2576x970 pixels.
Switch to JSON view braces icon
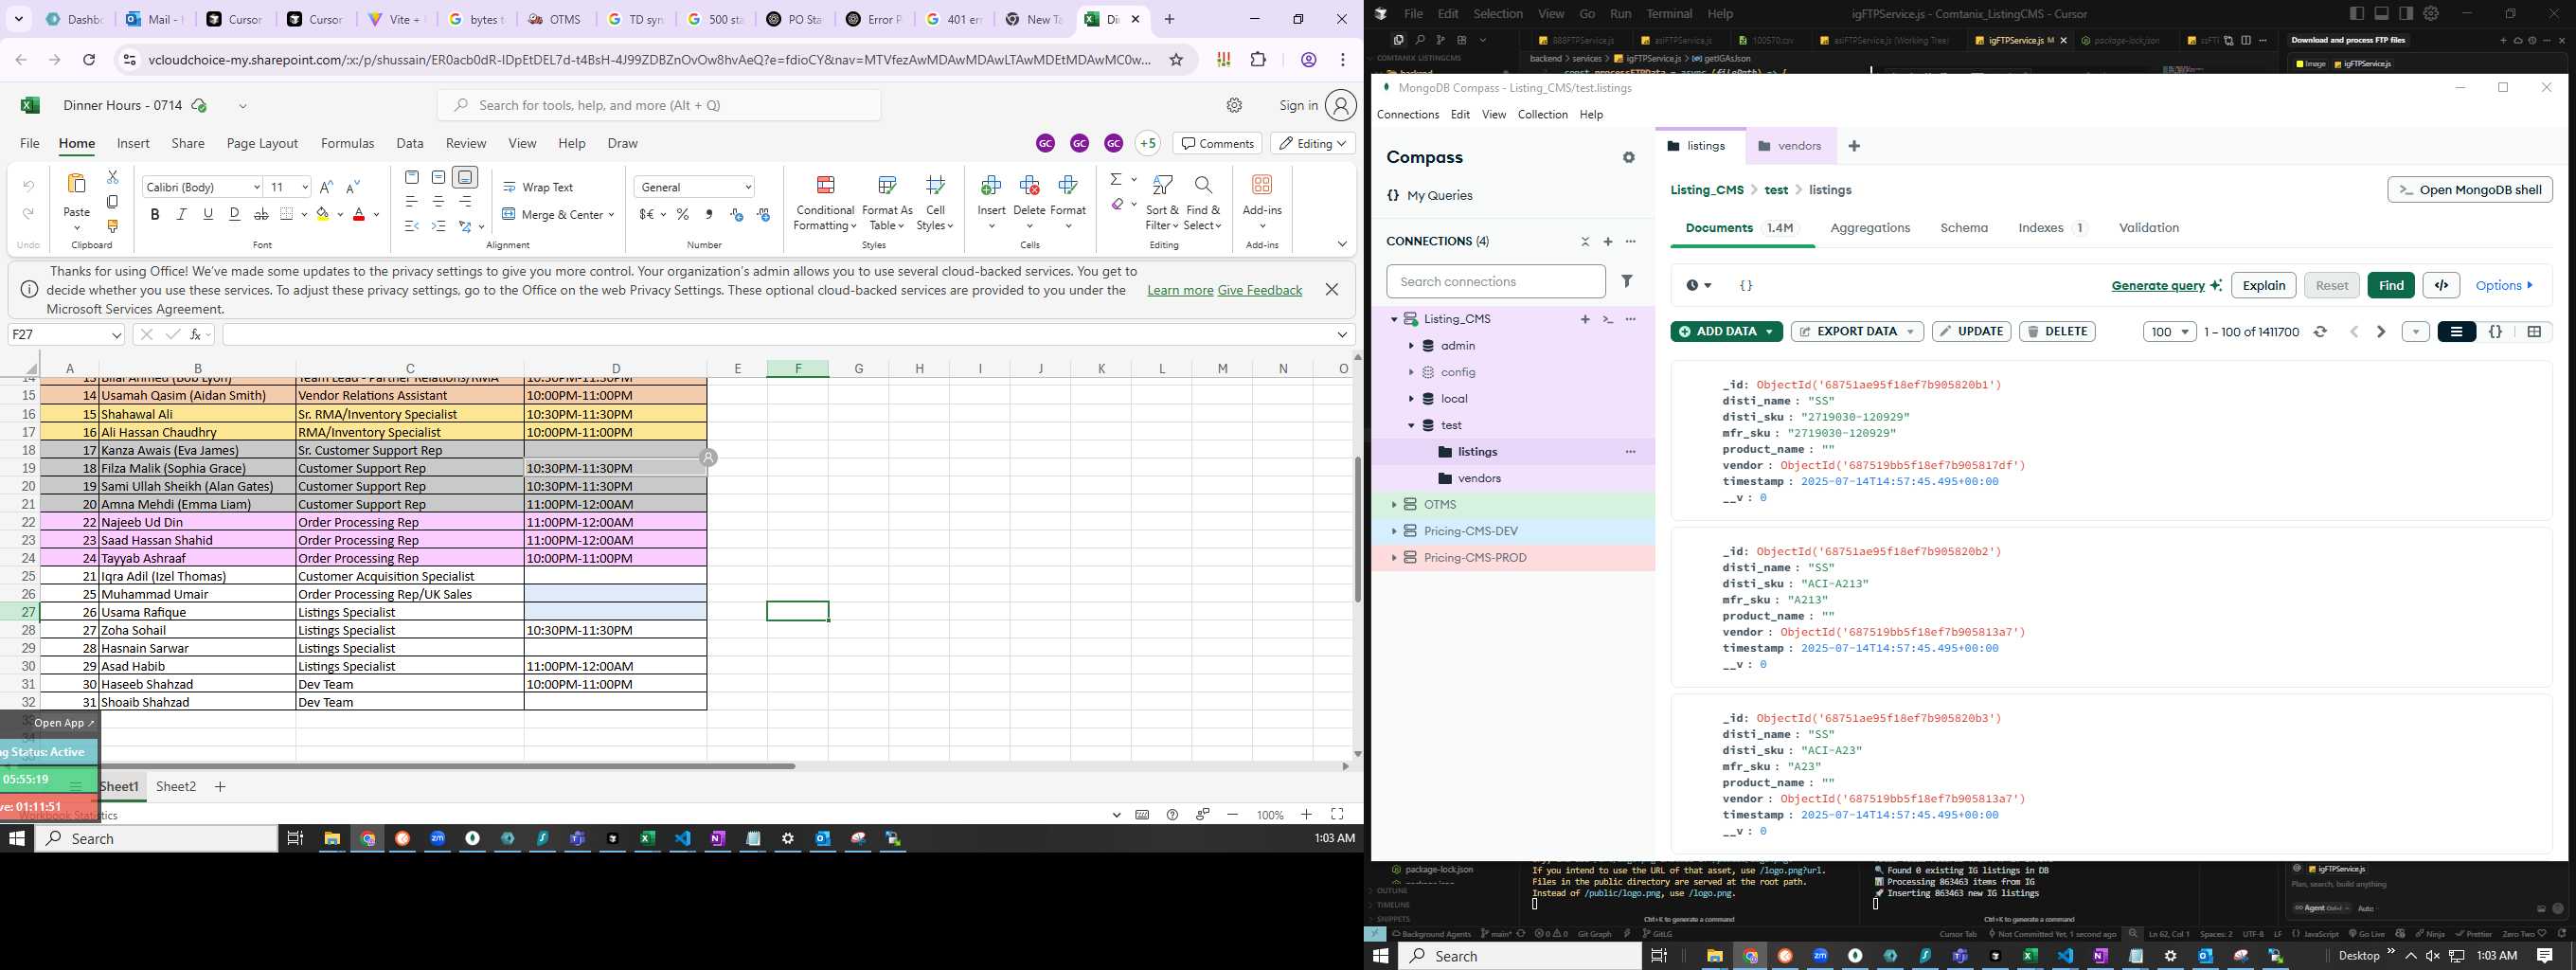tap(2495, 332)
